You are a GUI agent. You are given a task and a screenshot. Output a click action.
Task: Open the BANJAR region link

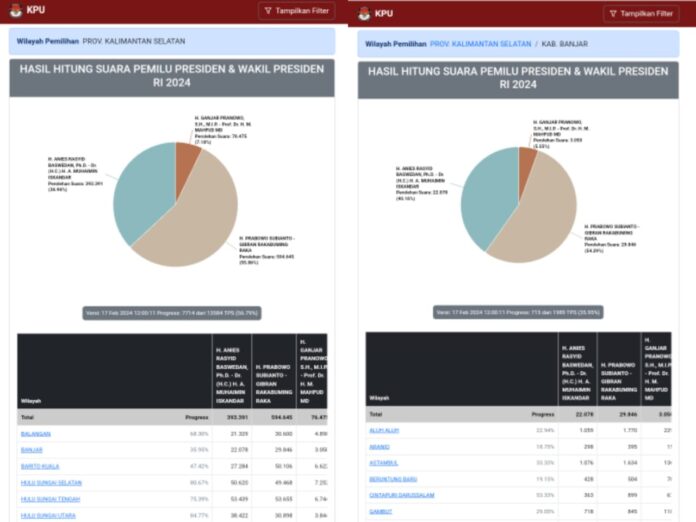pos(32,449)
